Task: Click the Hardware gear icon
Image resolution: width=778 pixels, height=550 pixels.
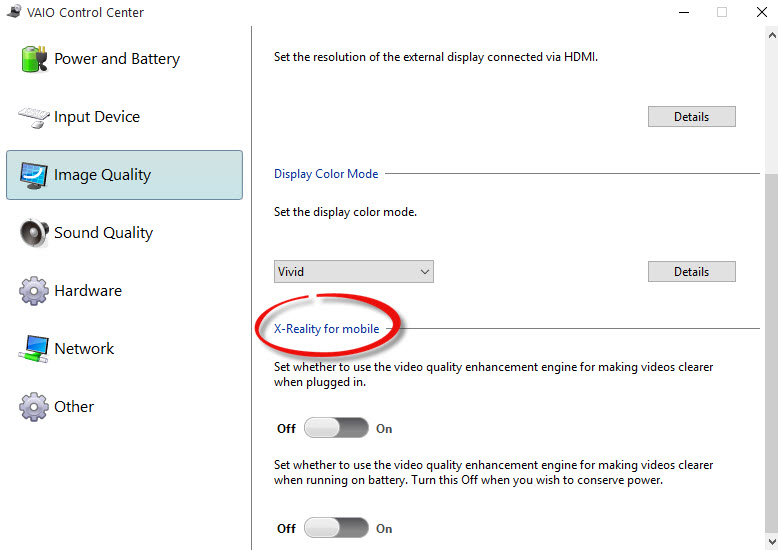Action: click(x=34, y=291)
